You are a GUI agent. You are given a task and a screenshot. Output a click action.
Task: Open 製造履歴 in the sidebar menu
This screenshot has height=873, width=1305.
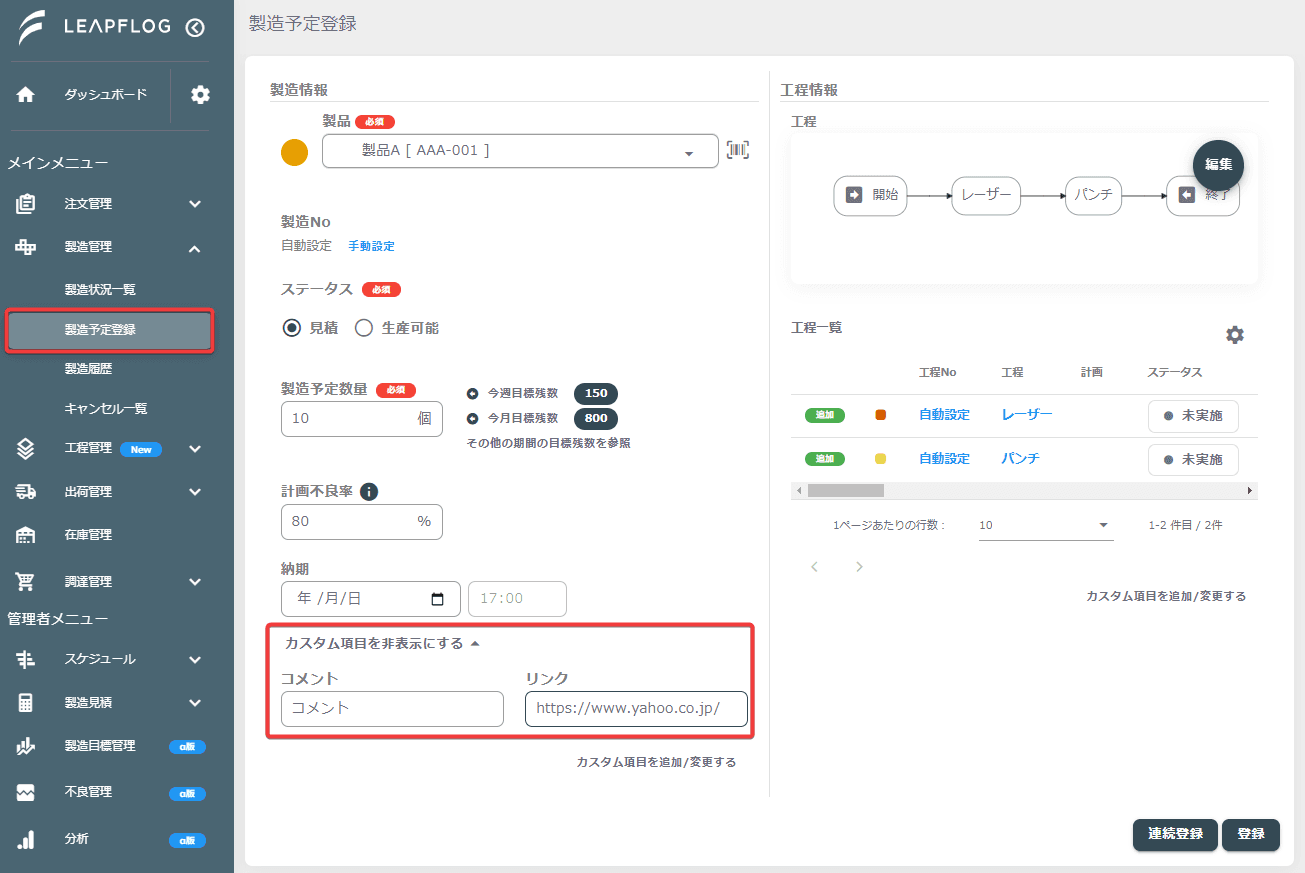pos(88,369)
